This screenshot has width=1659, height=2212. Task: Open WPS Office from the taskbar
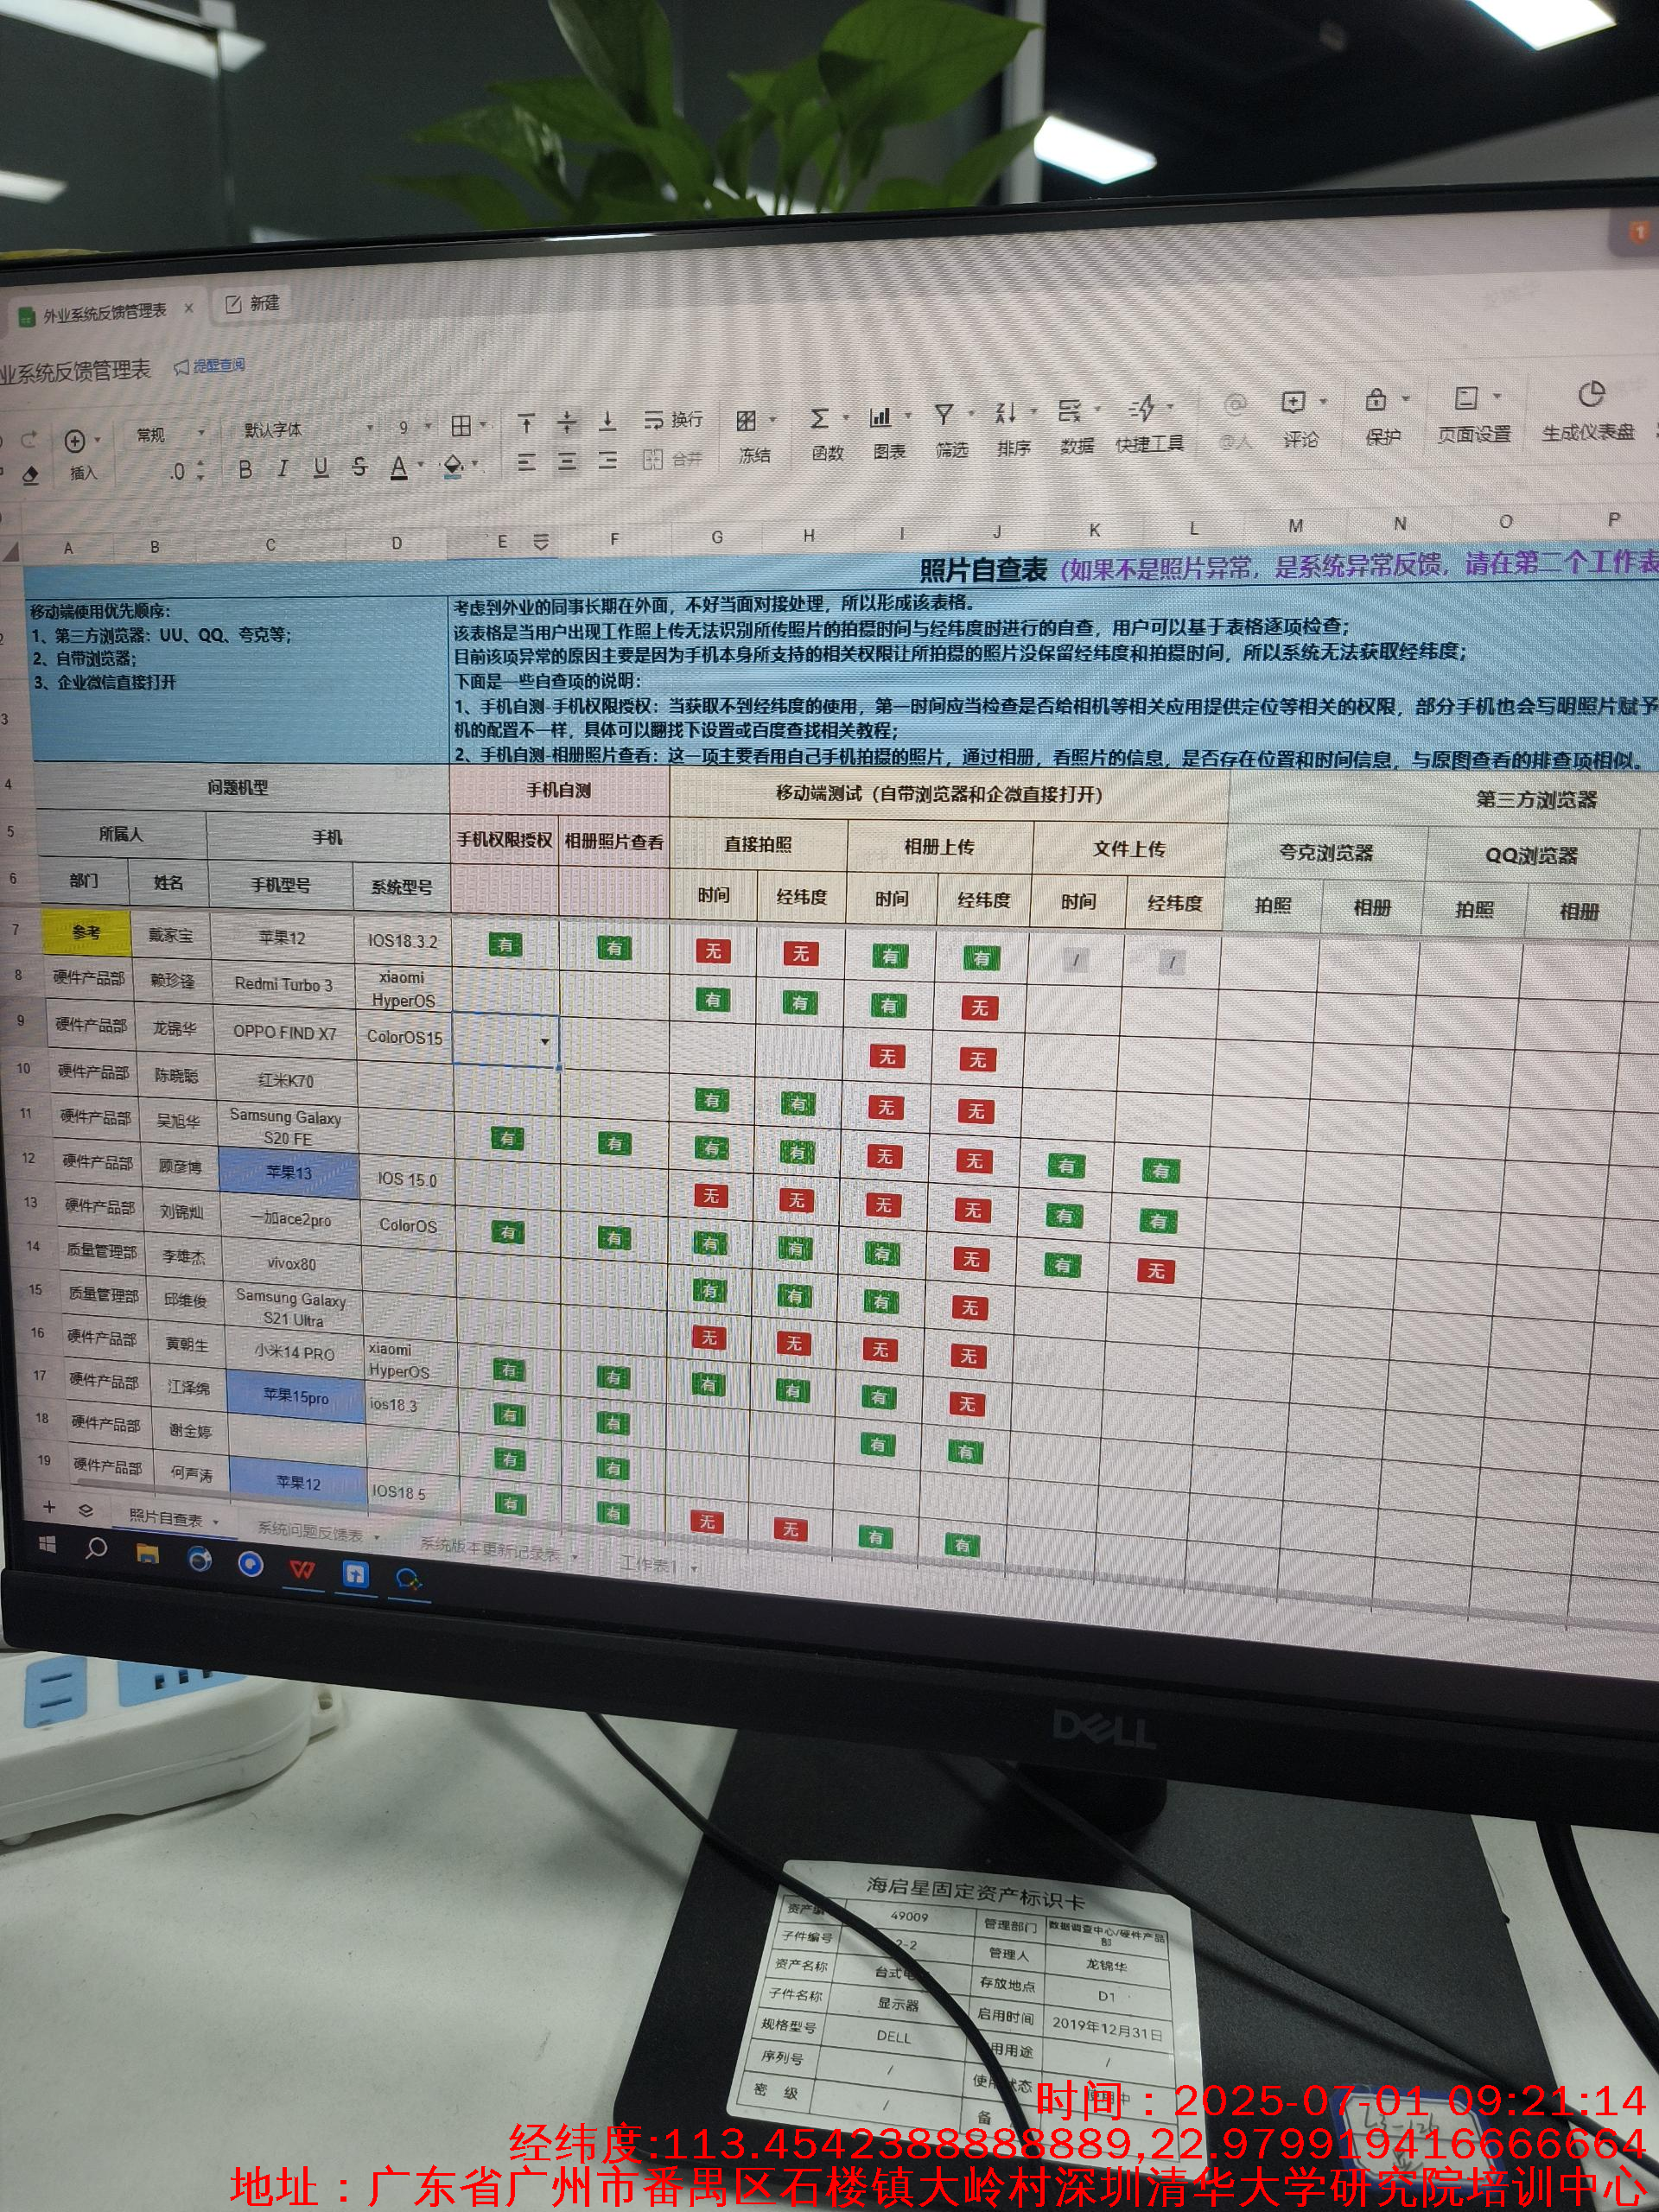coord(302,1571)
